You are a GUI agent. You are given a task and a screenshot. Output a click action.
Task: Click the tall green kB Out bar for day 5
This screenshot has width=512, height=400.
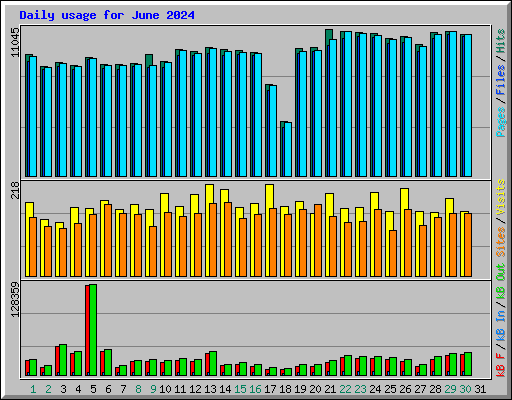[x=93, y=330]
